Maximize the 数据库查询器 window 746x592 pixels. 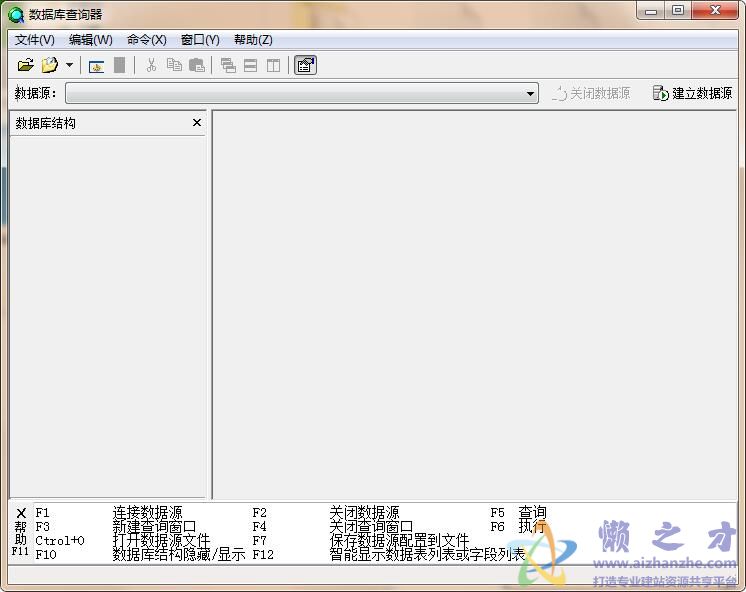678,10
